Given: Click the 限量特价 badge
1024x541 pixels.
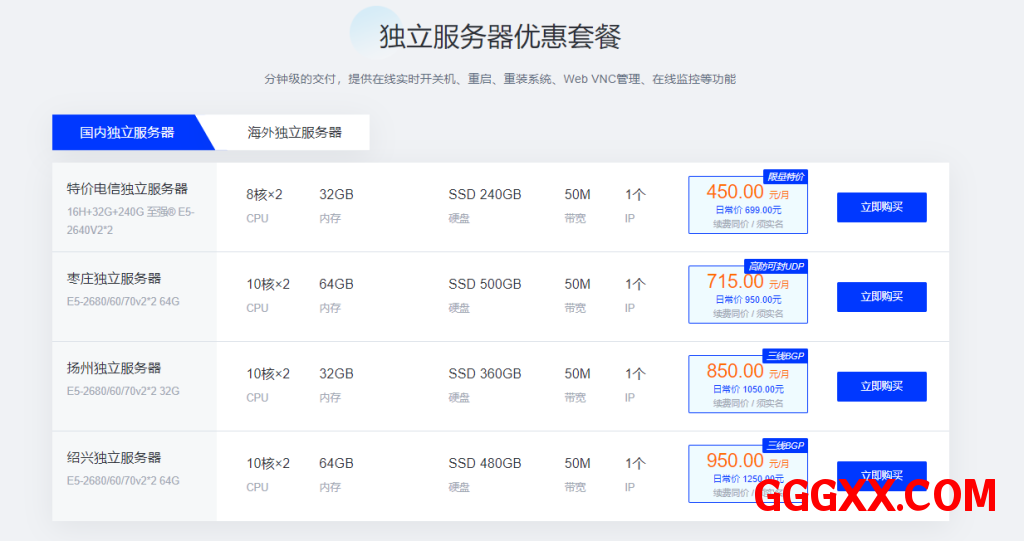Looking at the screenshot, I should (785, 177).
